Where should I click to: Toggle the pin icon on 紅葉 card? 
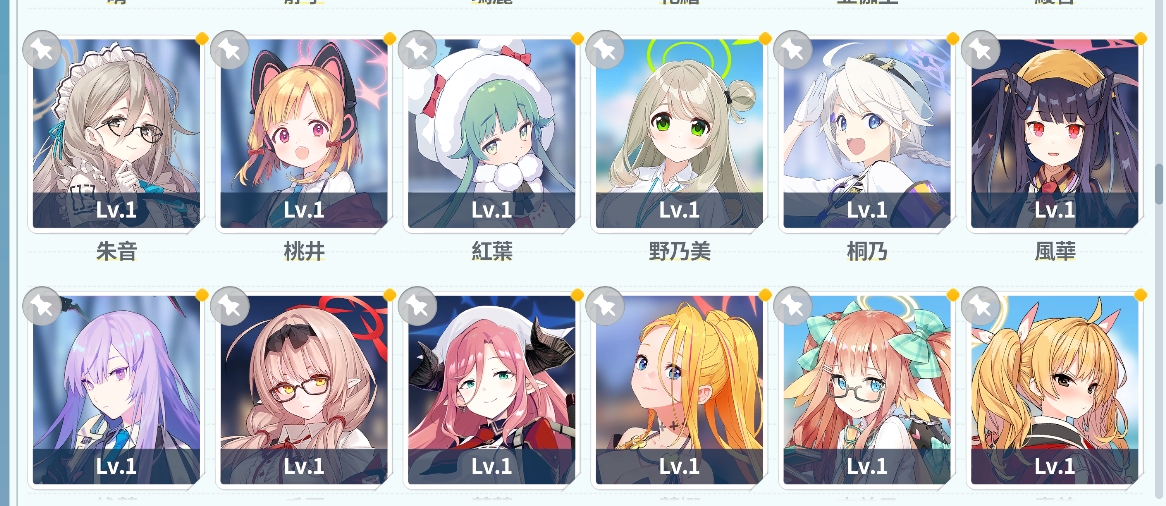tap(417, 50)
